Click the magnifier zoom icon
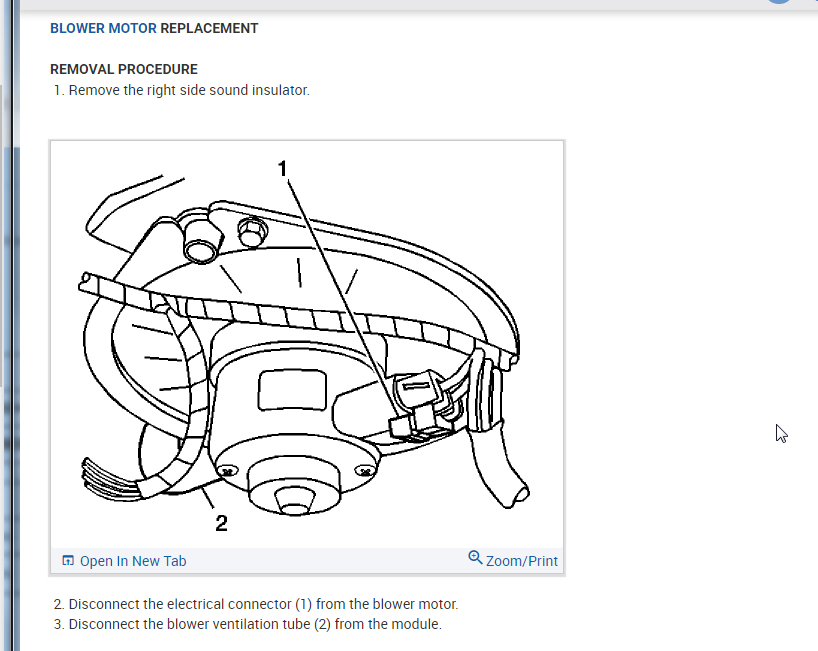Viewport: 818px width, 651px height. pyautogui.click(x=475, y=558)
